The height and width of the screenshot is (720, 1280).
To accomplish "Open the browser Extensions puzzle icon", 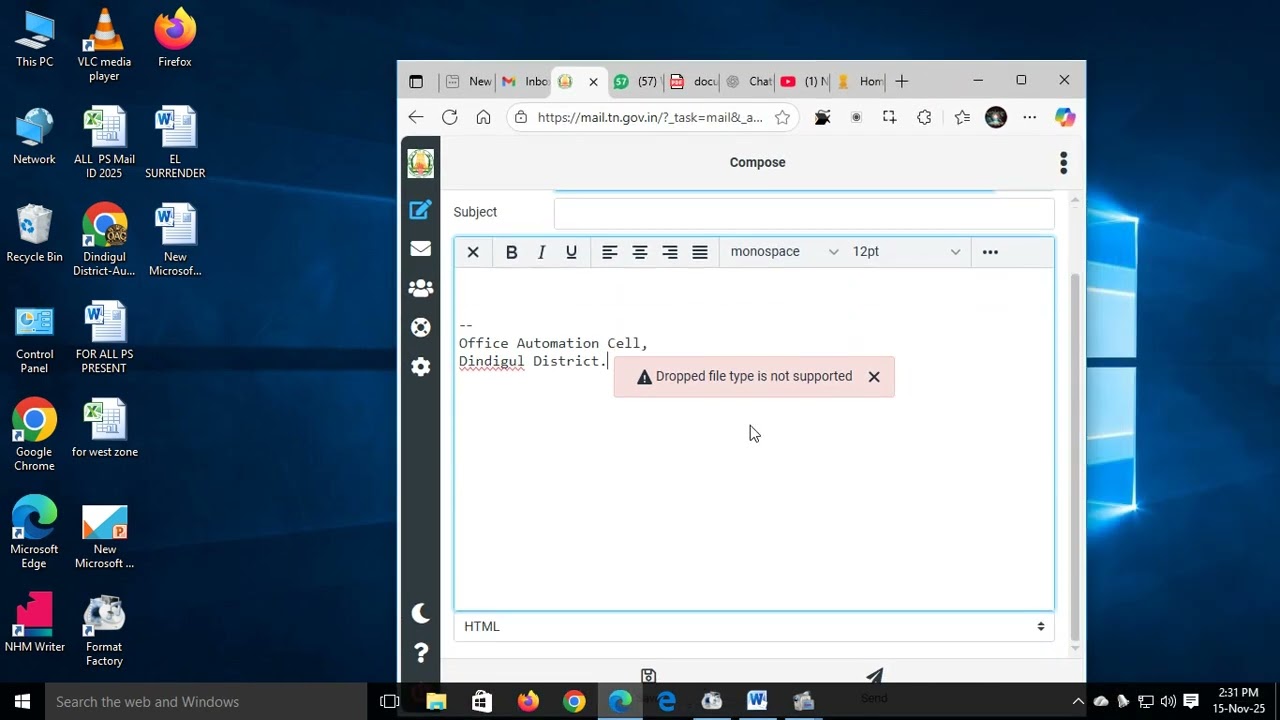I will 924,118.
